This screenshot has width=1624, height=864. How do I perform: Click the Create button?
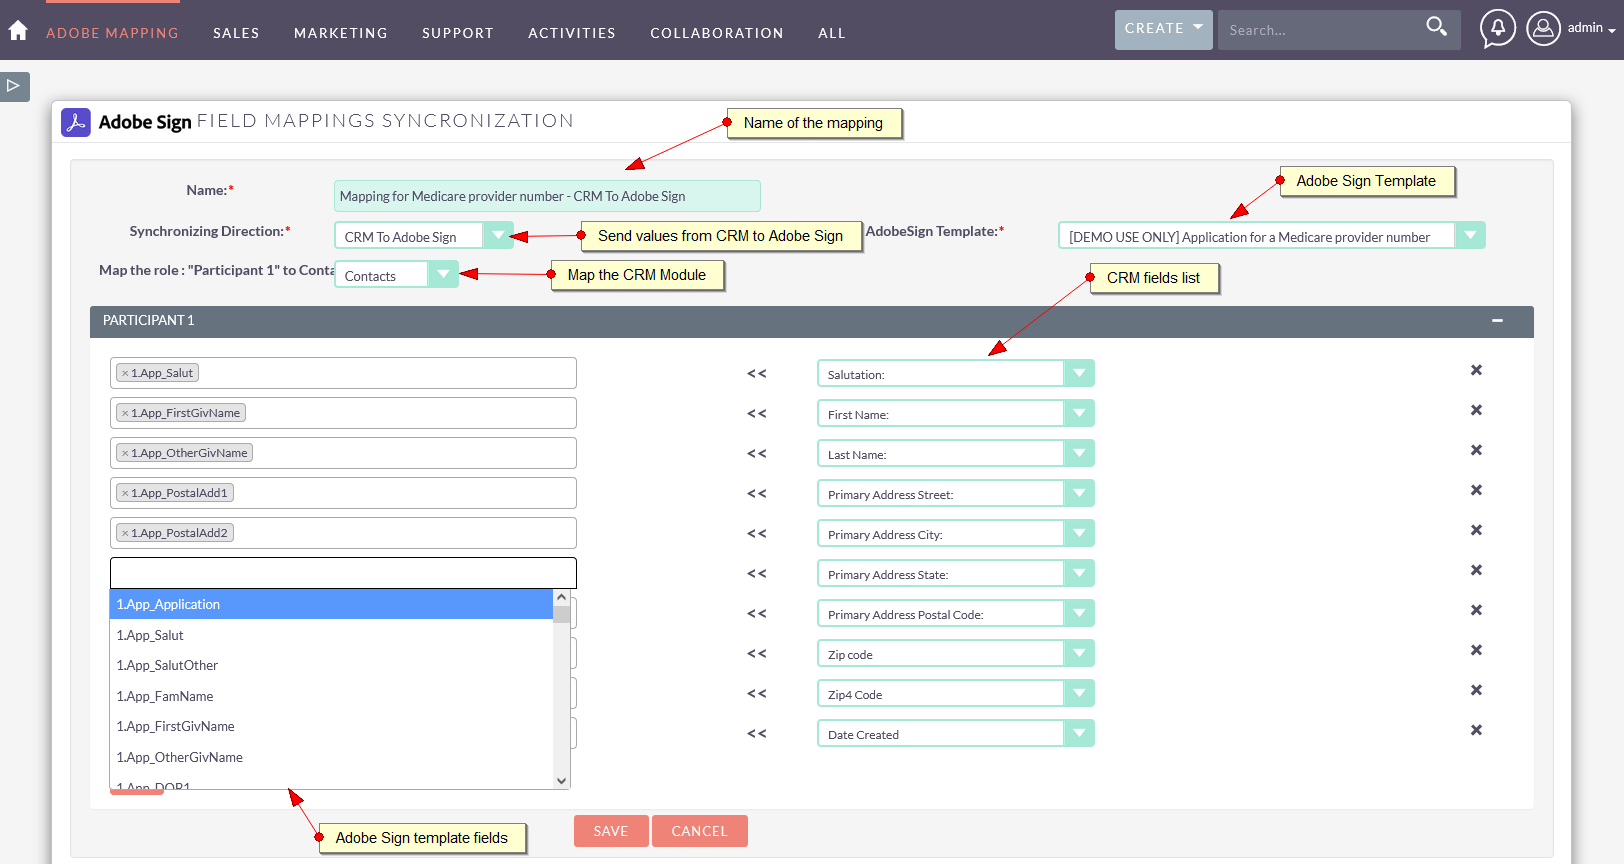(x=1164, y=29)
